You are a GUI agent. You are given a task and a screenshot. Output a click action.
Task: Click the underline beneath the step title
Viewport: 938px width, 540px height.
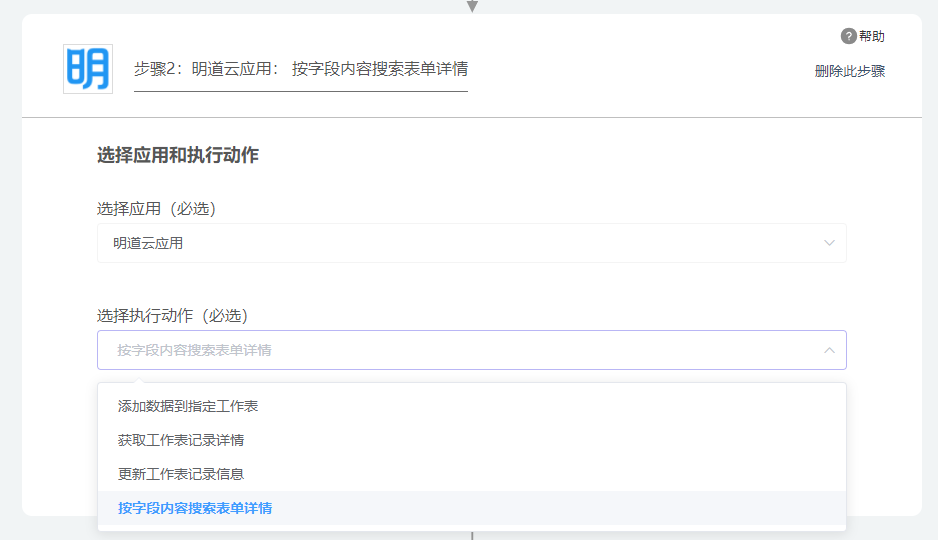tap(300, 91)
